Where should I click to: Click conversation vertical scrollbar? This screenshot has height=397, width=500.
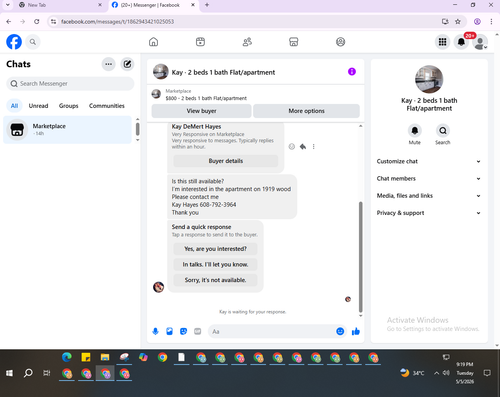(x=360, y=257)
